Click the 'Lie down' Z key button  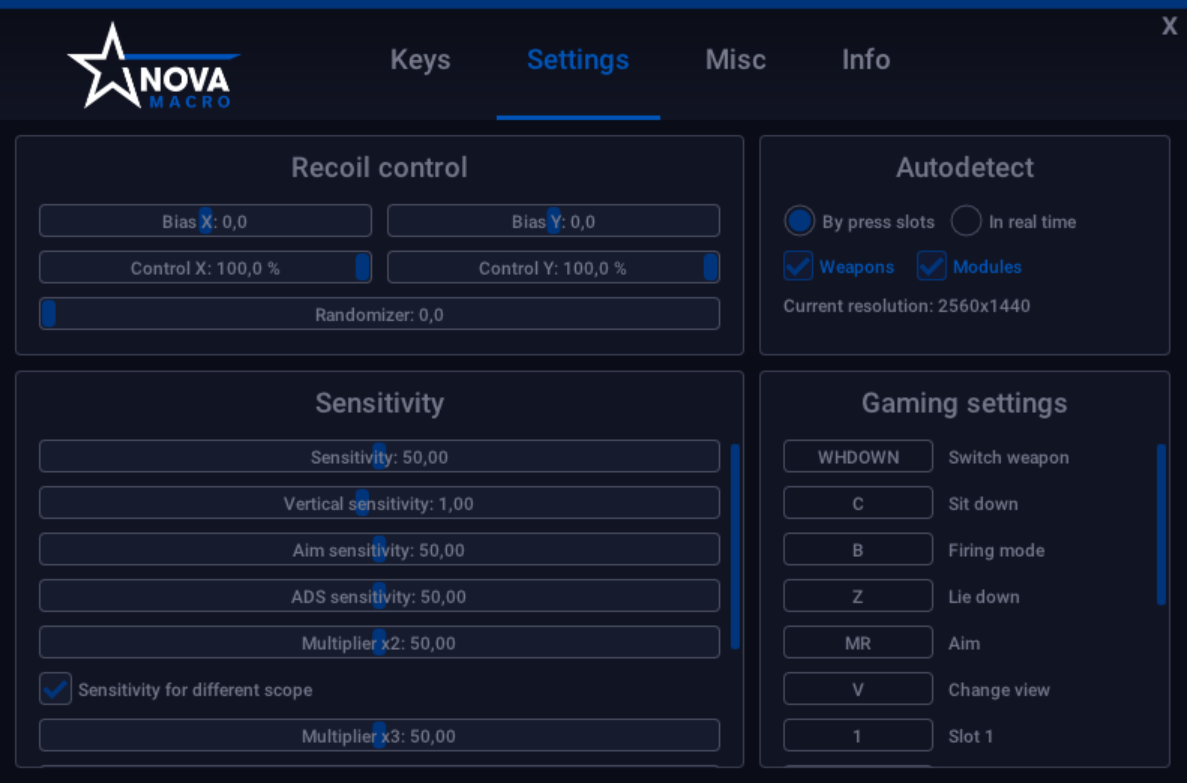pos(858,595)
